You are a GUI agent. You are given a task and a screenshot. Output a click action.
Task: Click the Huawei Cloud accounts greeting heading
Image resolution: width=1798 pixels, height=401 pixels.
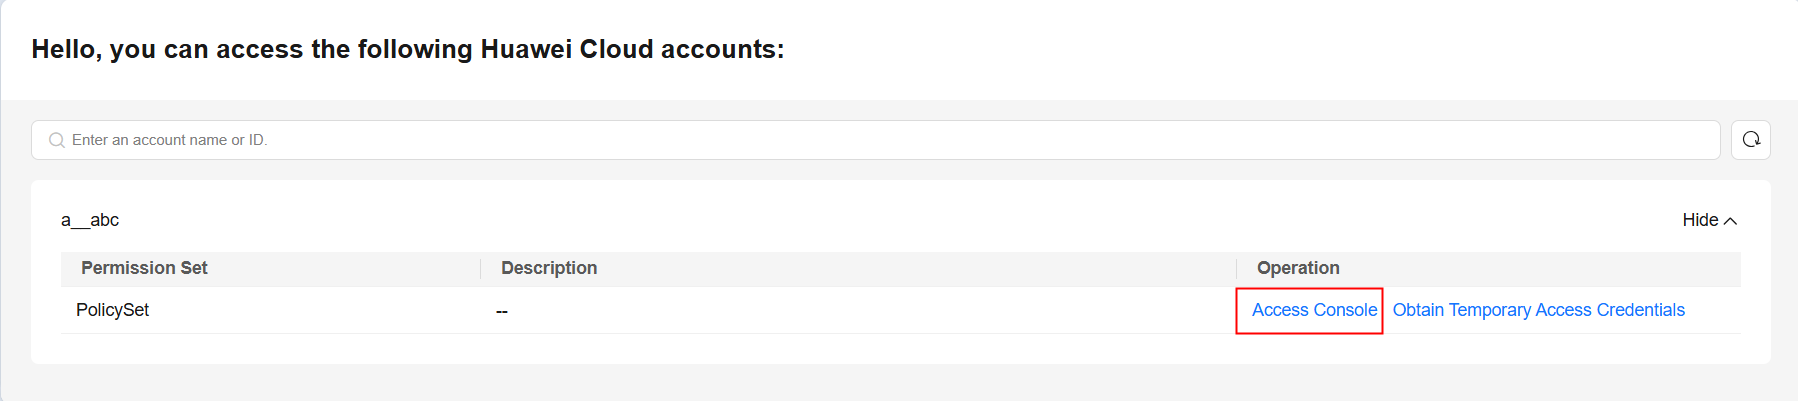(x=408, y=49)
